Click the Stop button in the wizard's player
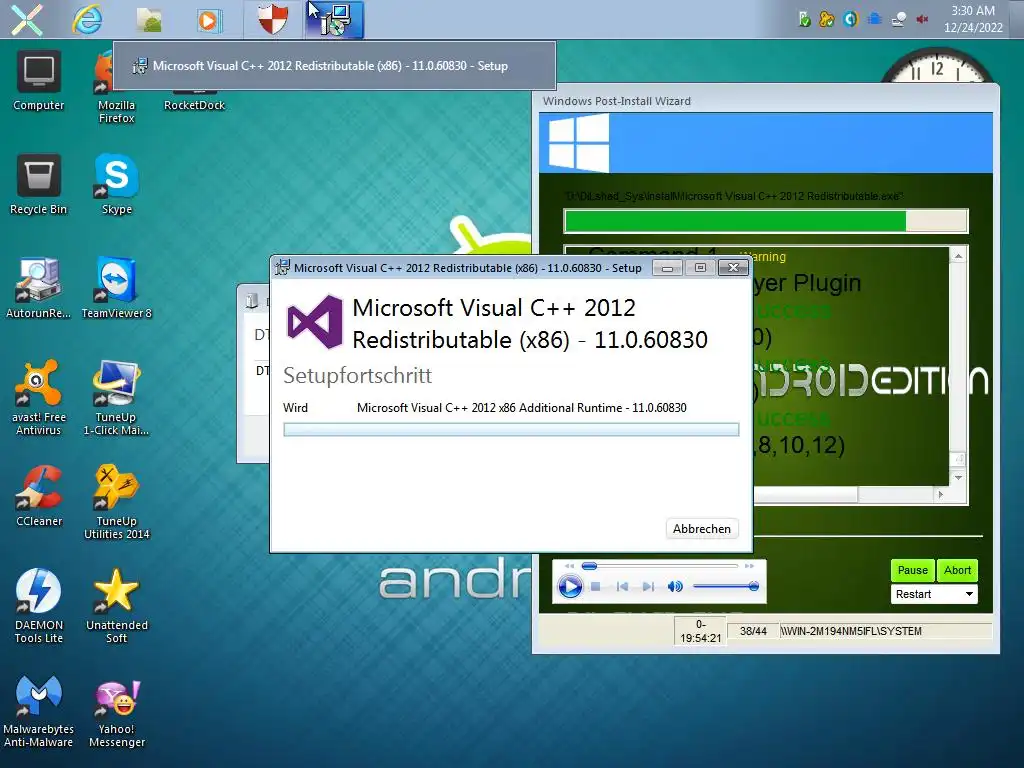Viewport: 1024px width, 768px height. (x=596, y=587)
